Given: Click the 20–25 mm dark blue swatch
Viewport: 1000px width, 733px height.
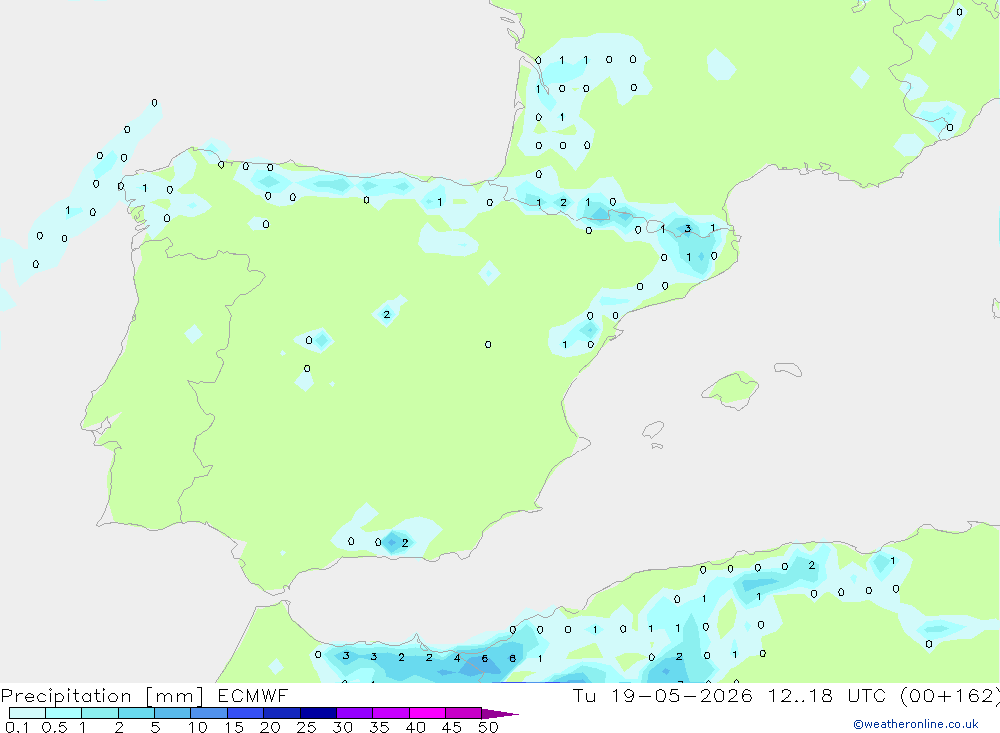Looking at the screenshot, I should coord(282,713).
